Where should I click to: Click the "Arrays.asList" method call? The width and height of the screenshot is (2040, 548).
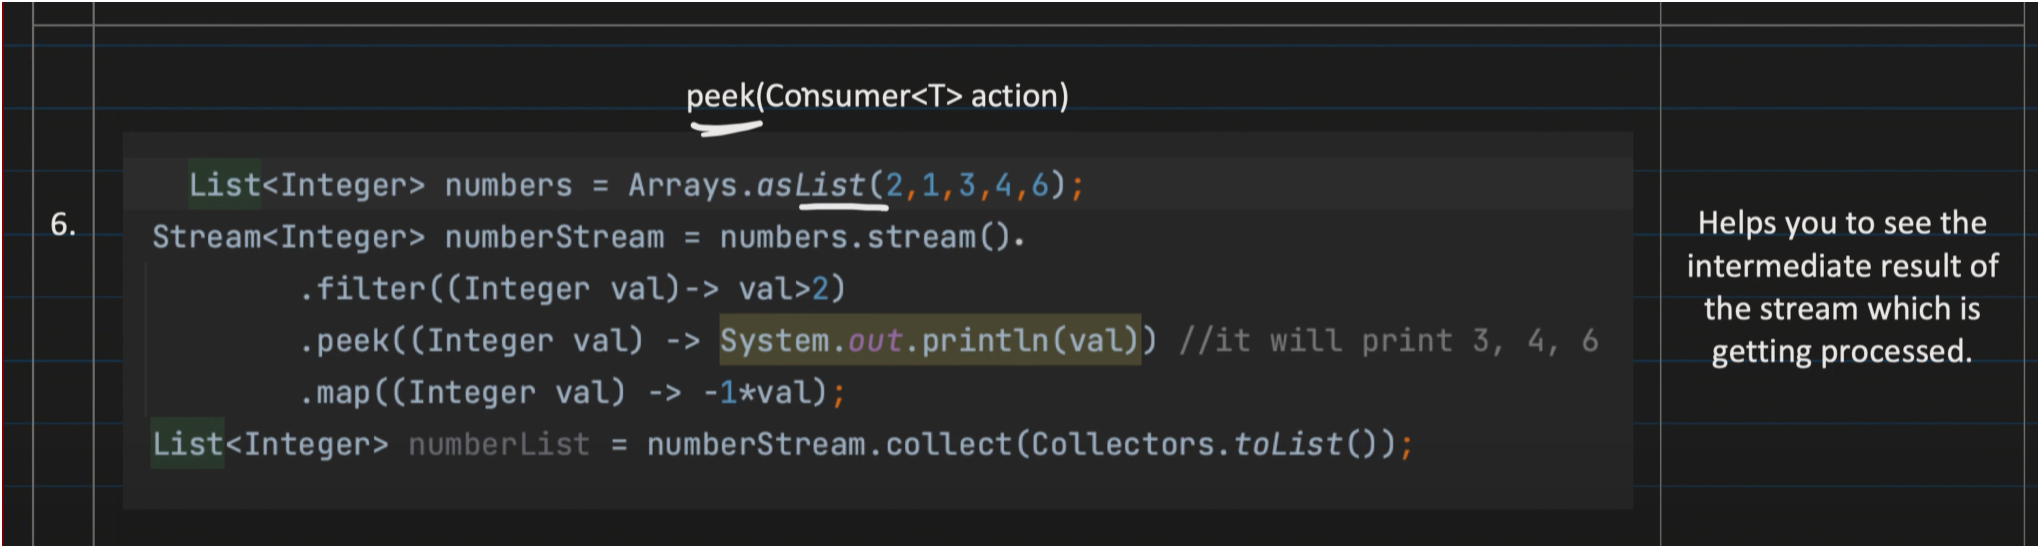click(x=747, y=185)
